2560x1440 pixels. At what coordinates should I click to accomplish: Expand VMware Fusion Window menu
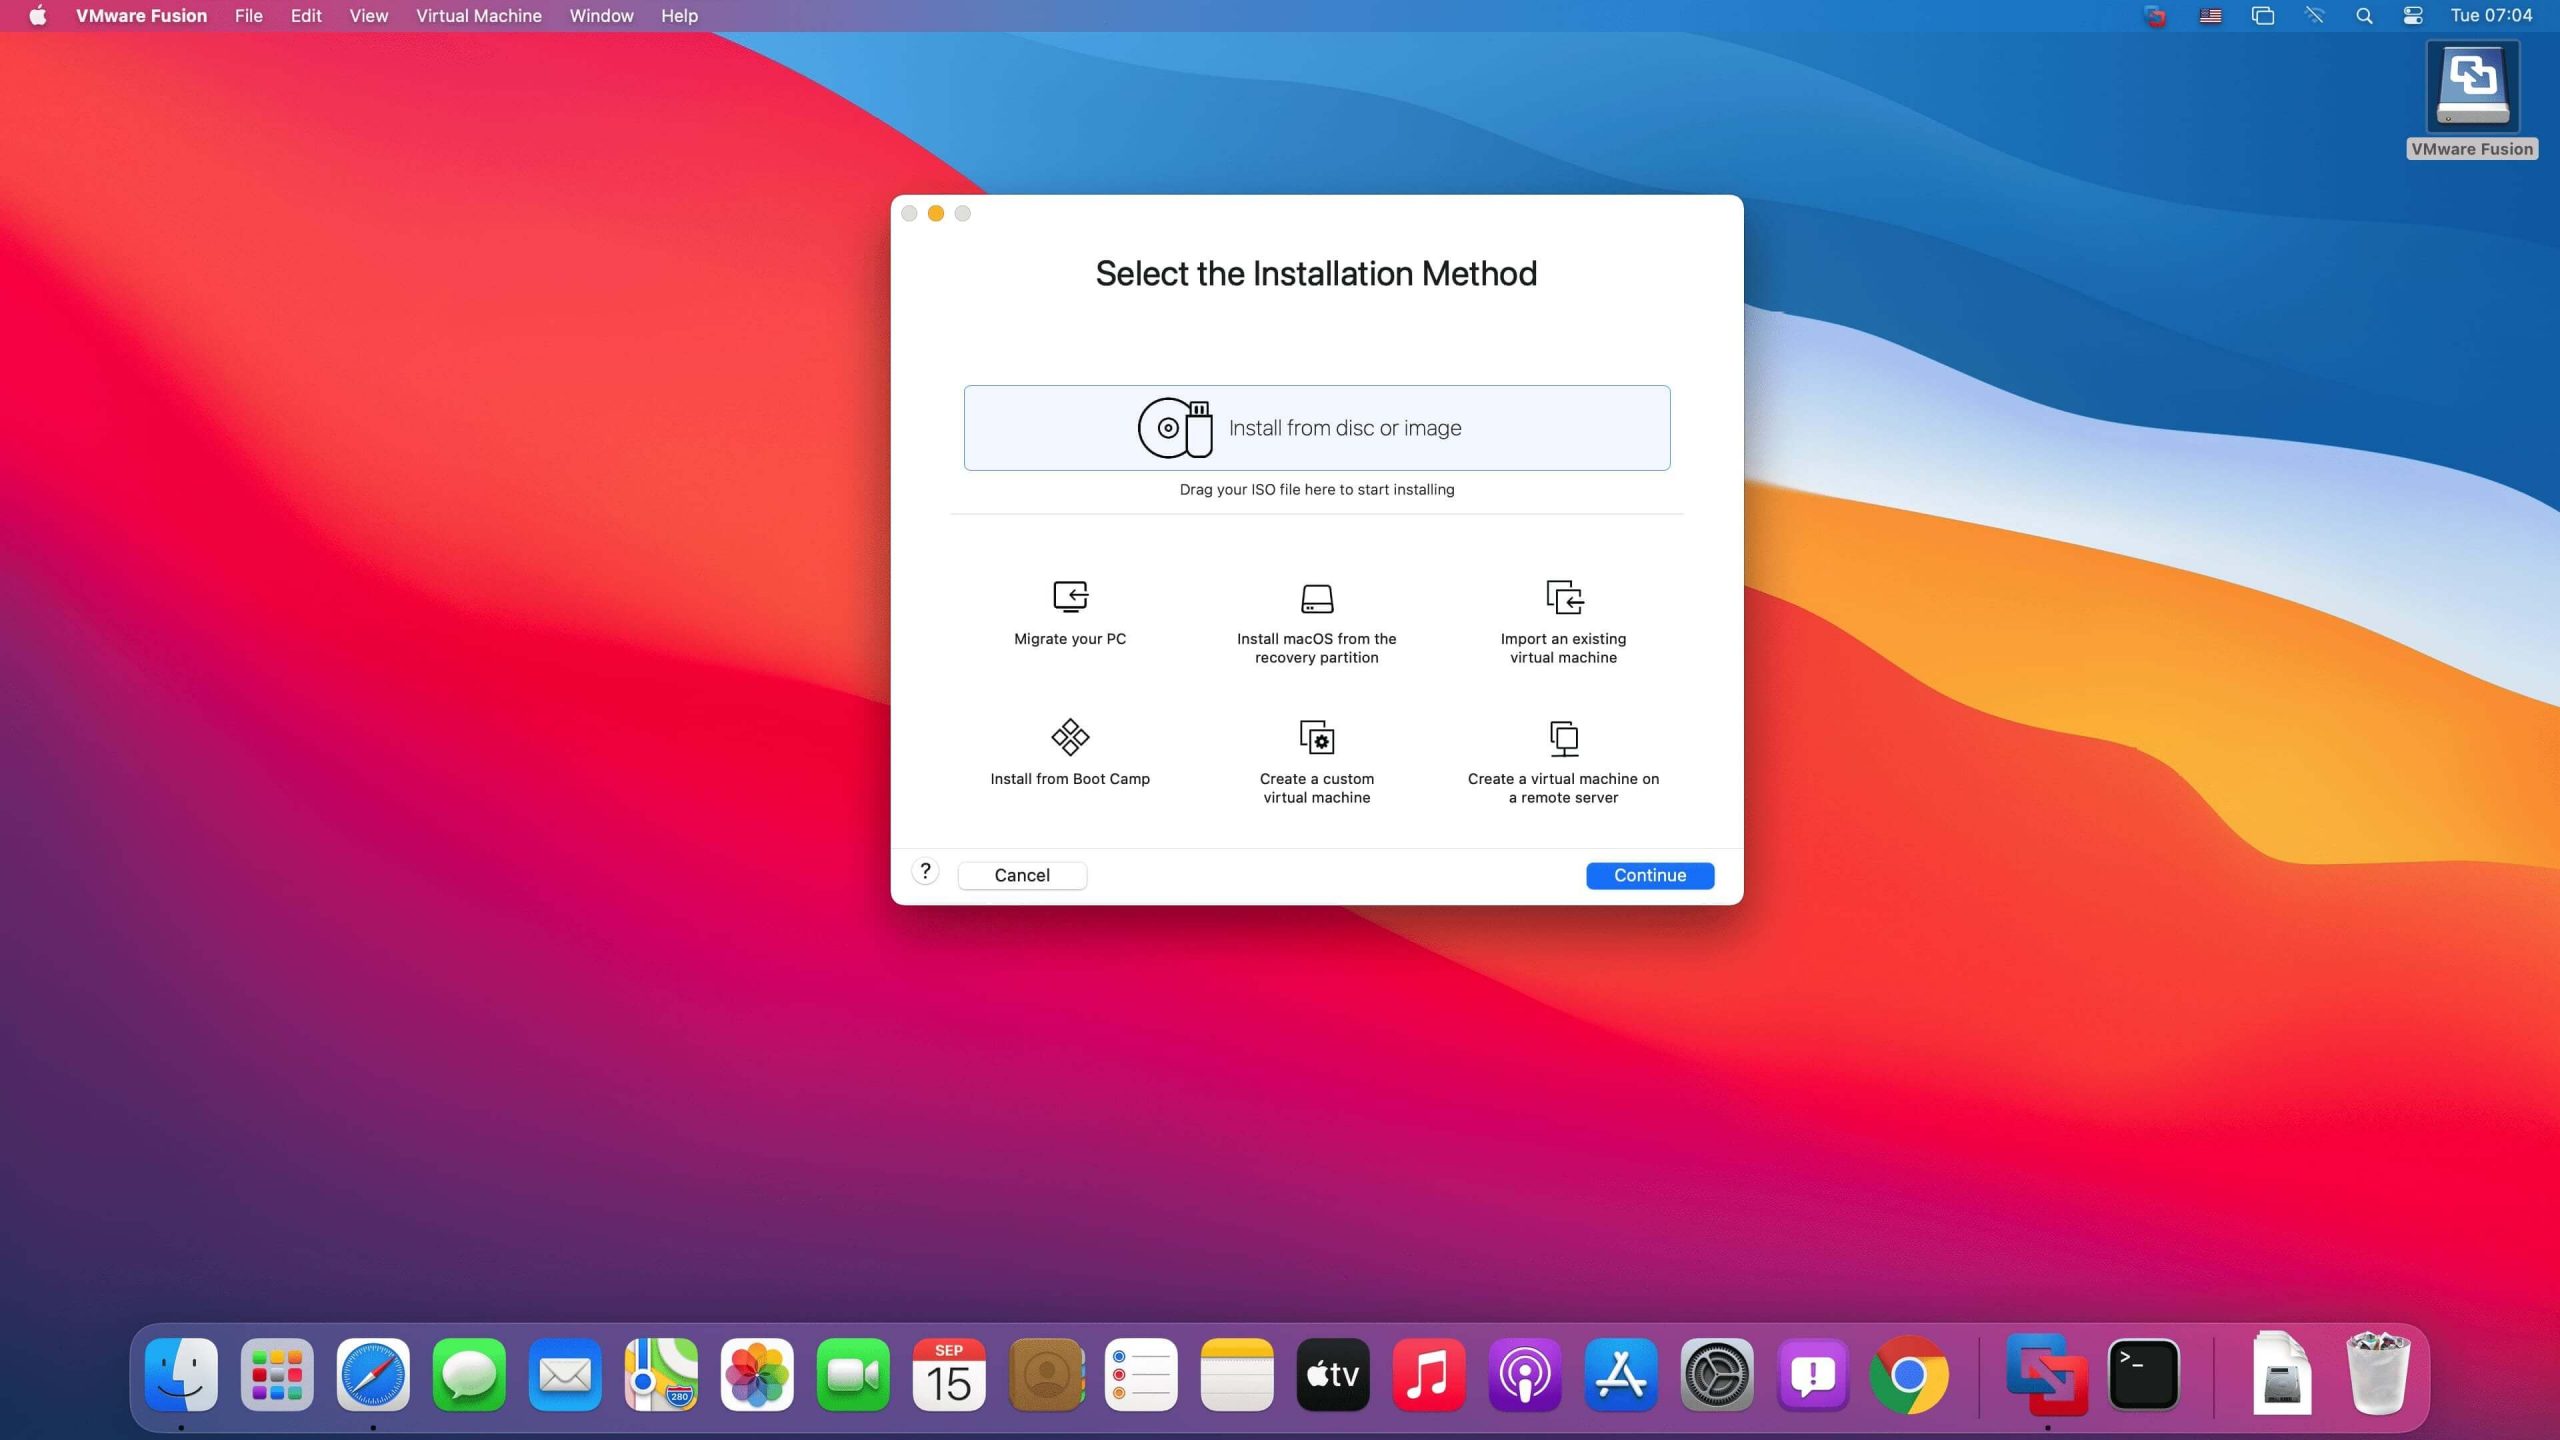tap(600, 16)
